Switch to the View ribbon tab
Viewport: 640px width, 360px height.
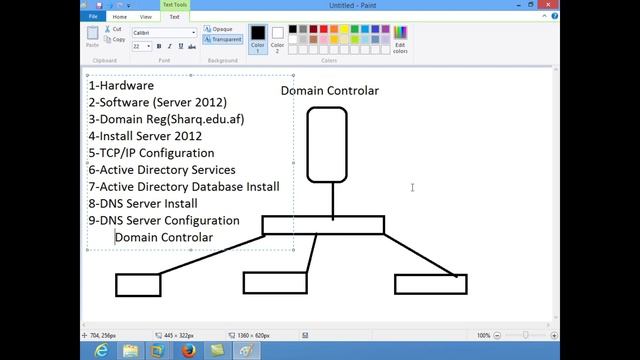[146, 17]
